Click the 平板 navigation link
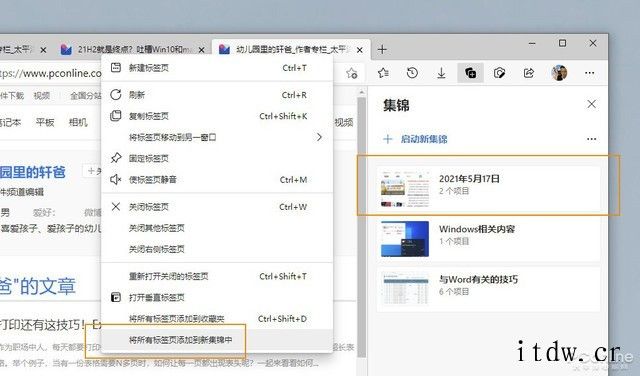Image resolution: width=640 pixels, height=376 pixels. [45, 122]
